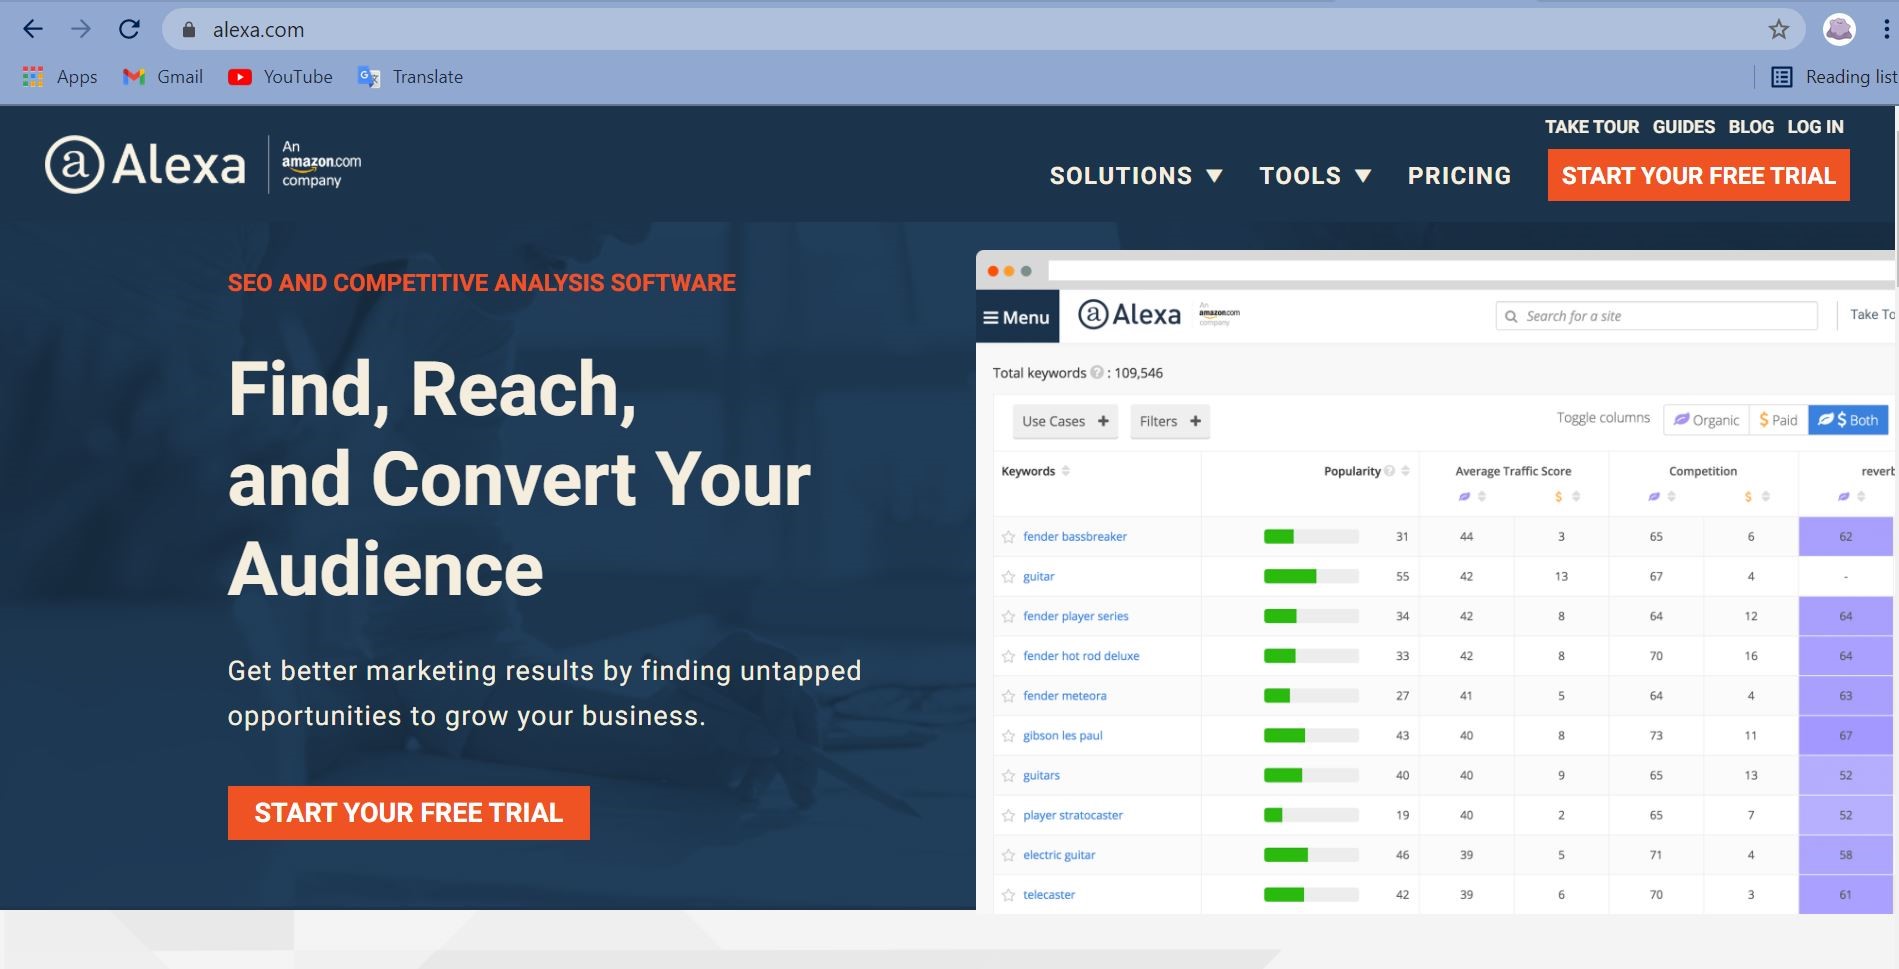Expand the Solutions dropdown

point(1136,176)
